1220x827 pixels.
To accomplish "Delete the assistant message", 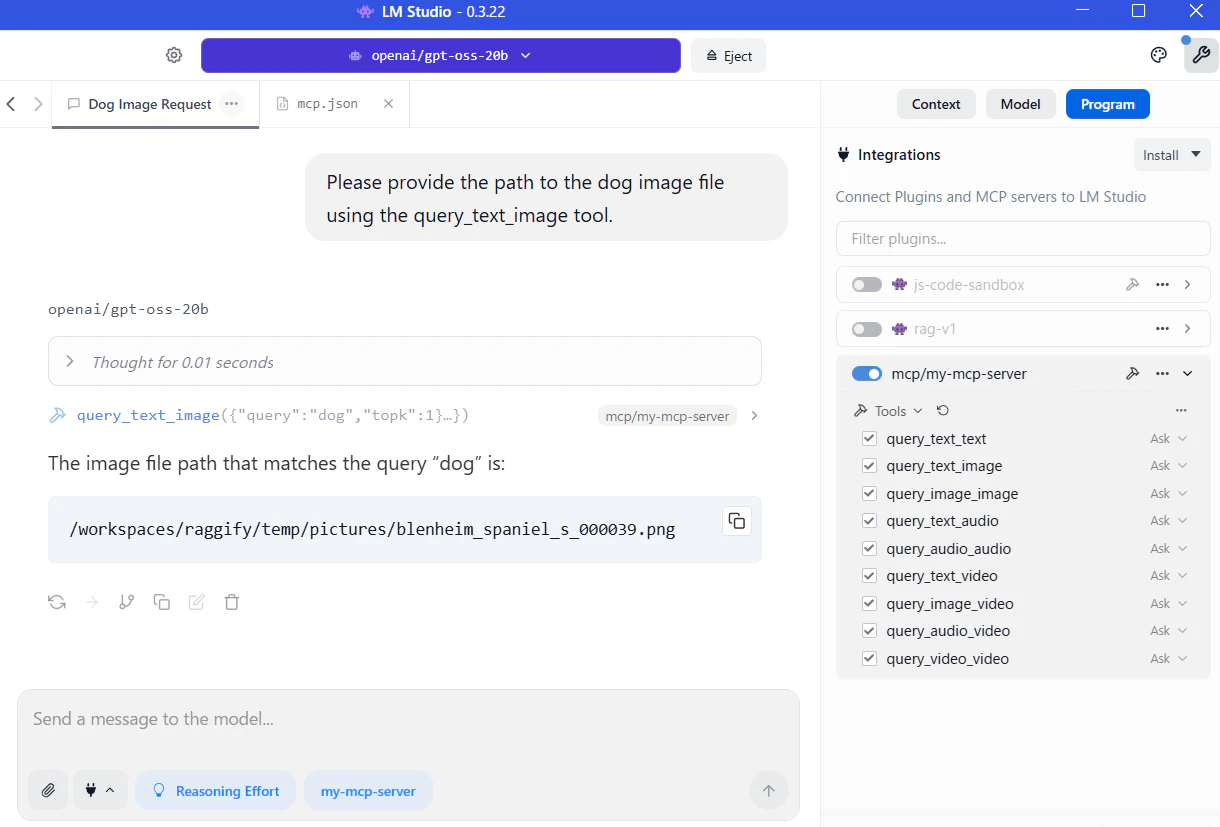I will [232, 602].
